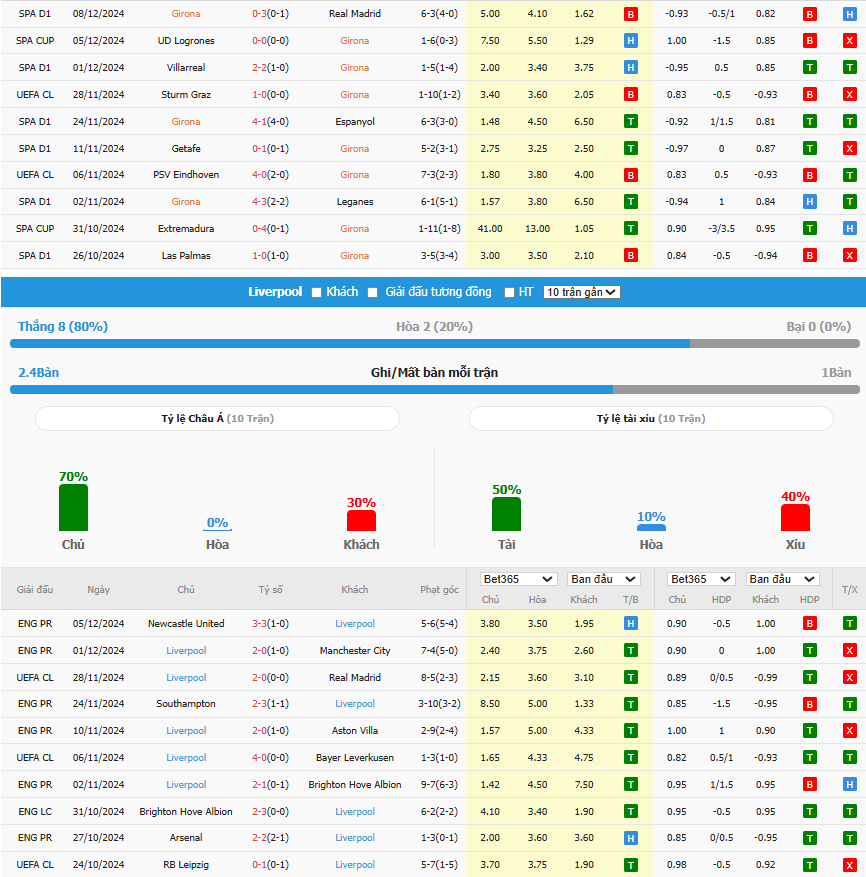Image resolution: width=866 pixels, height=877 pixels.
Task: Click Thắng 8 (80%) label
Action: (63, 327)
